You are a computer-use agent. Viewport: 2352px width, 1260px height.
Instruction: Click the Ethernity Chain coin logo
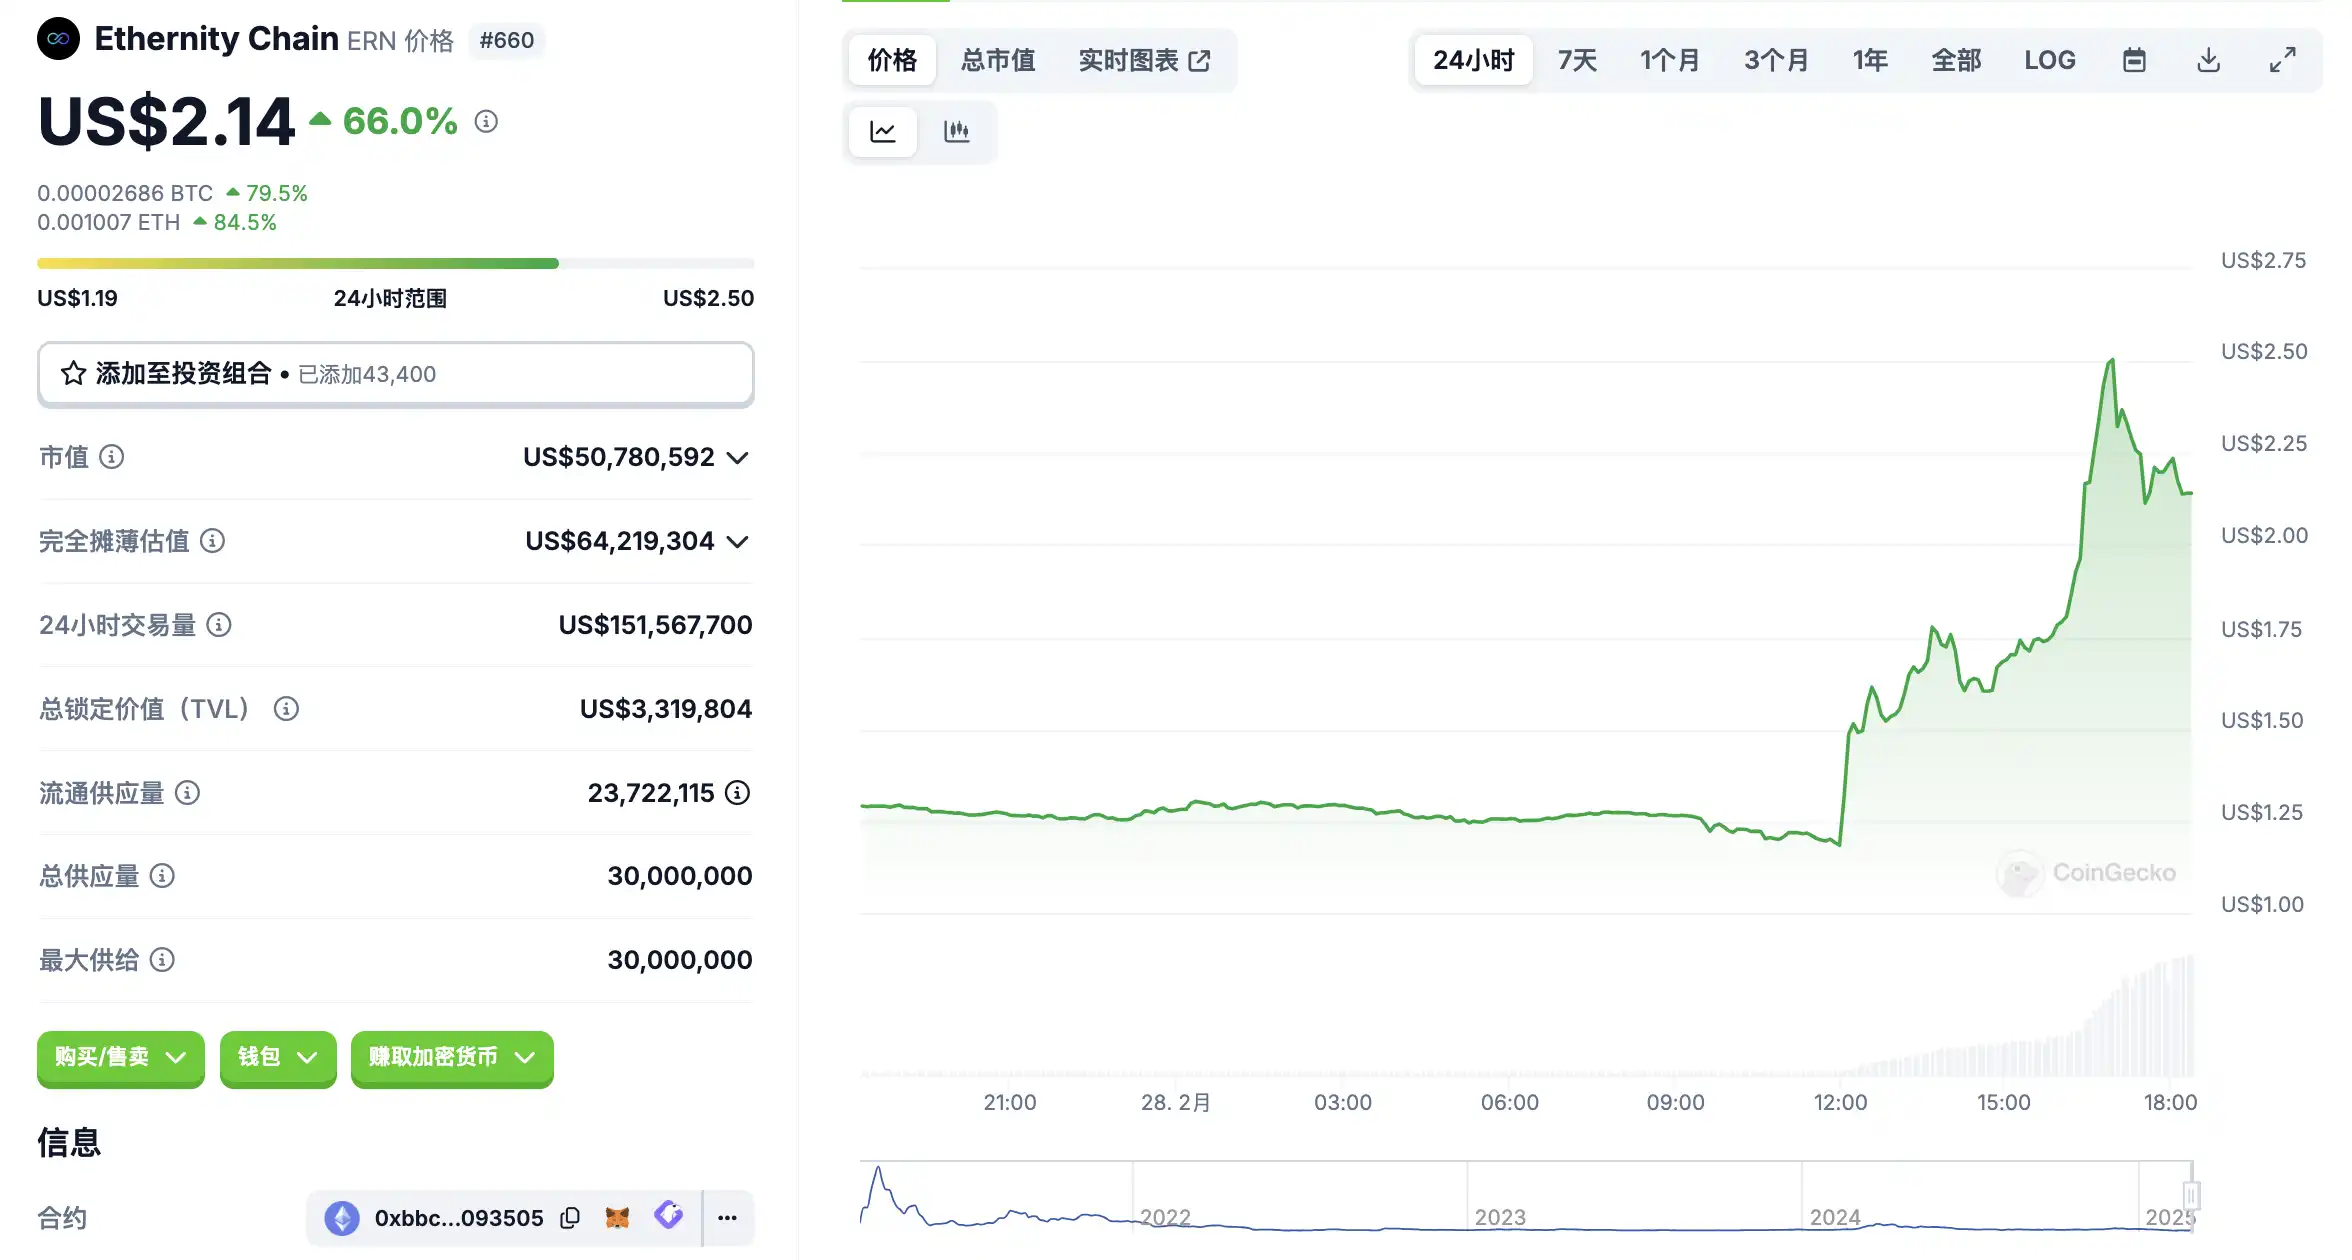[x=58, y=39]
